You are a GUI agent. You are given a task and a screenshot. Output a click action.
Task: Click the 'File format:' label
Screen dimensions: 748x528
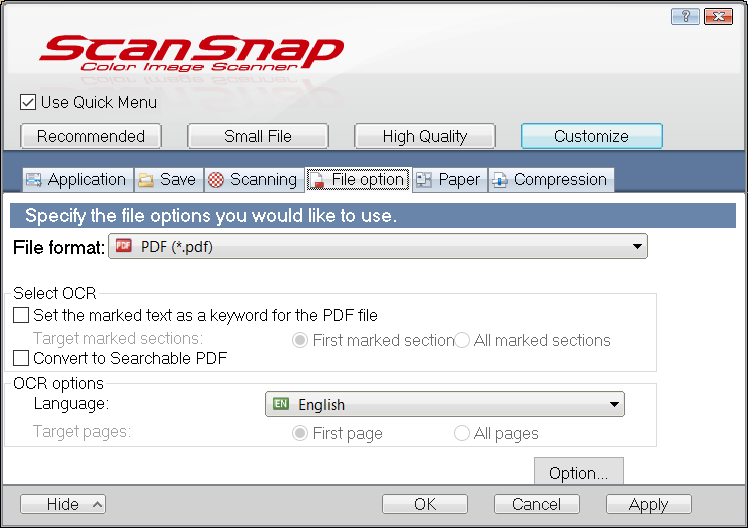pyautogui.click(x=59, y=248)
